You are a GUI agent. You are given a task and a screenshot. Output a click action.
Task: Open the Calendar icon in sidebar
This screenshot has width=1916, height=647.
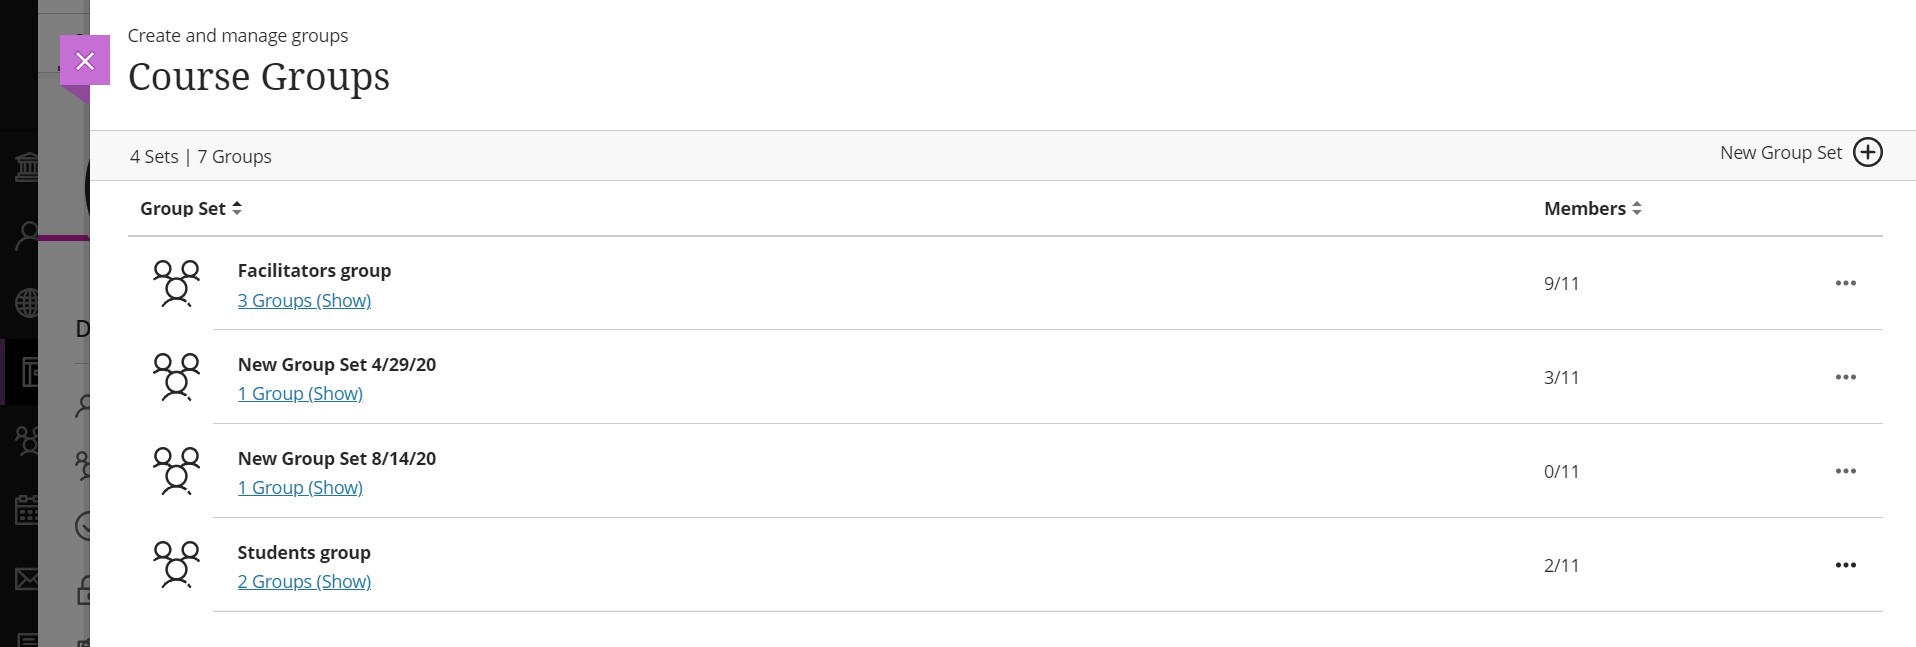(26, 510)
